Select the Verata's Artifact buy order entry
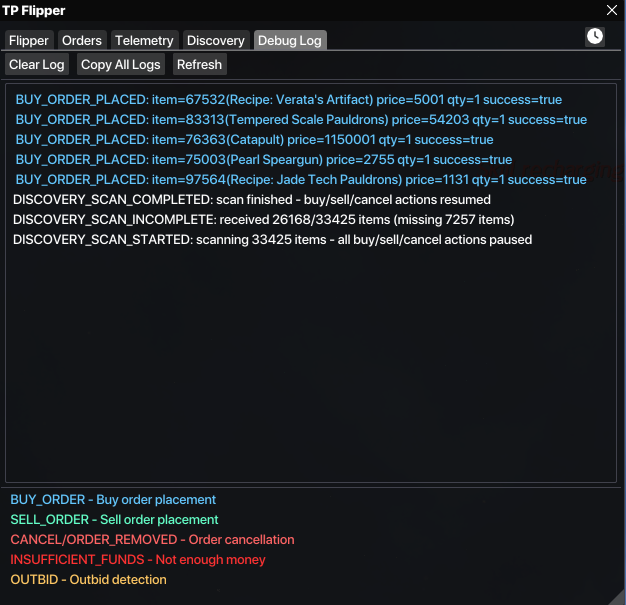 tap(288, 100)
